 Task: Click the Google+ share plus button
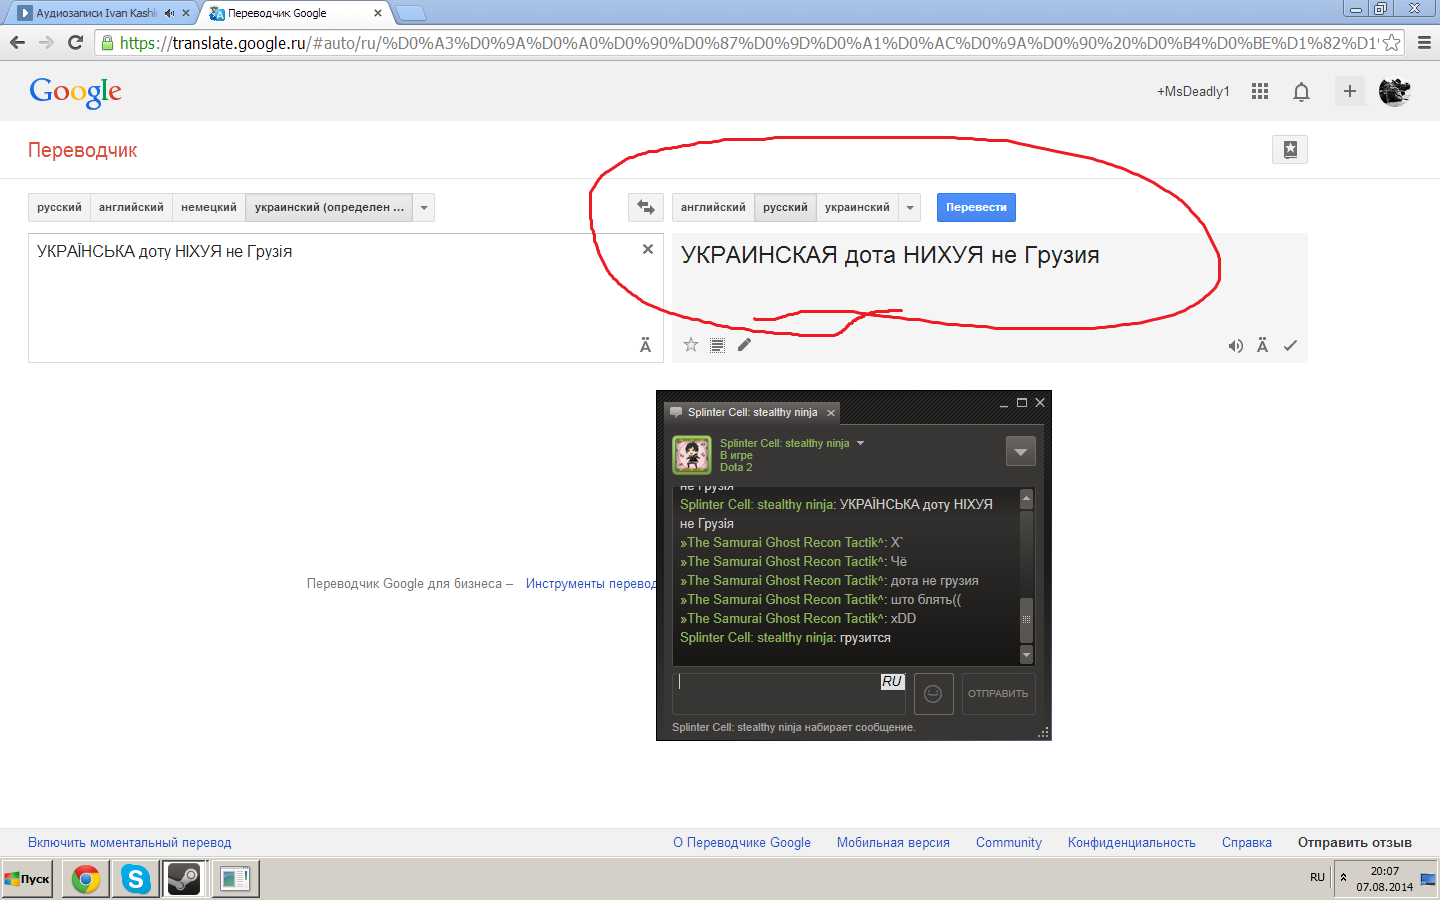[x=1349, y=91]
